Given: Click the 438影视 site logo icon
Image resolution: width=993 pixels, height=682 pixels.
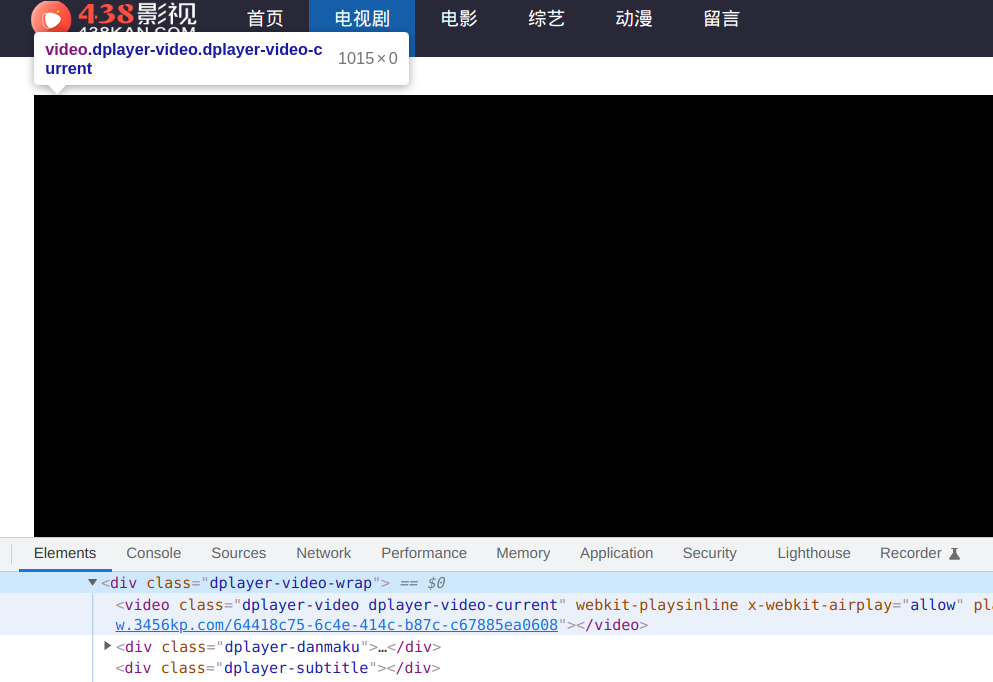Looking at the screenshot, I should (x=51, y=17).
